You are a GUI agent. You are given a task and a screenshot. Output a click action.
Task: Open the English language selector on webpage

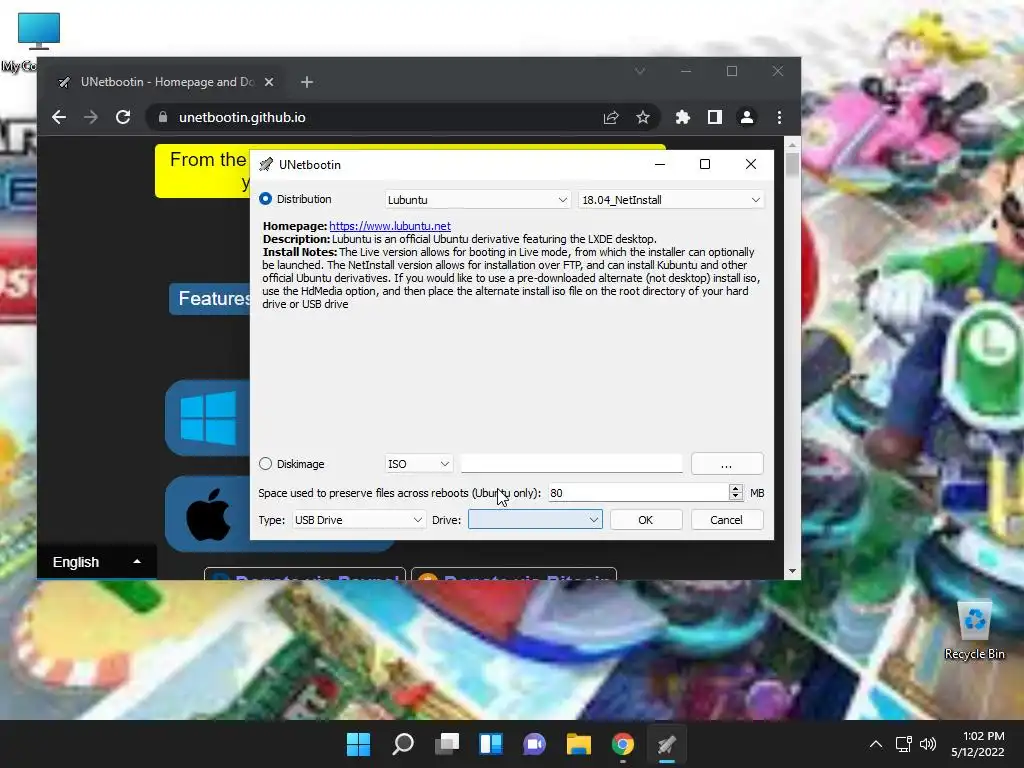pos(97,562)
